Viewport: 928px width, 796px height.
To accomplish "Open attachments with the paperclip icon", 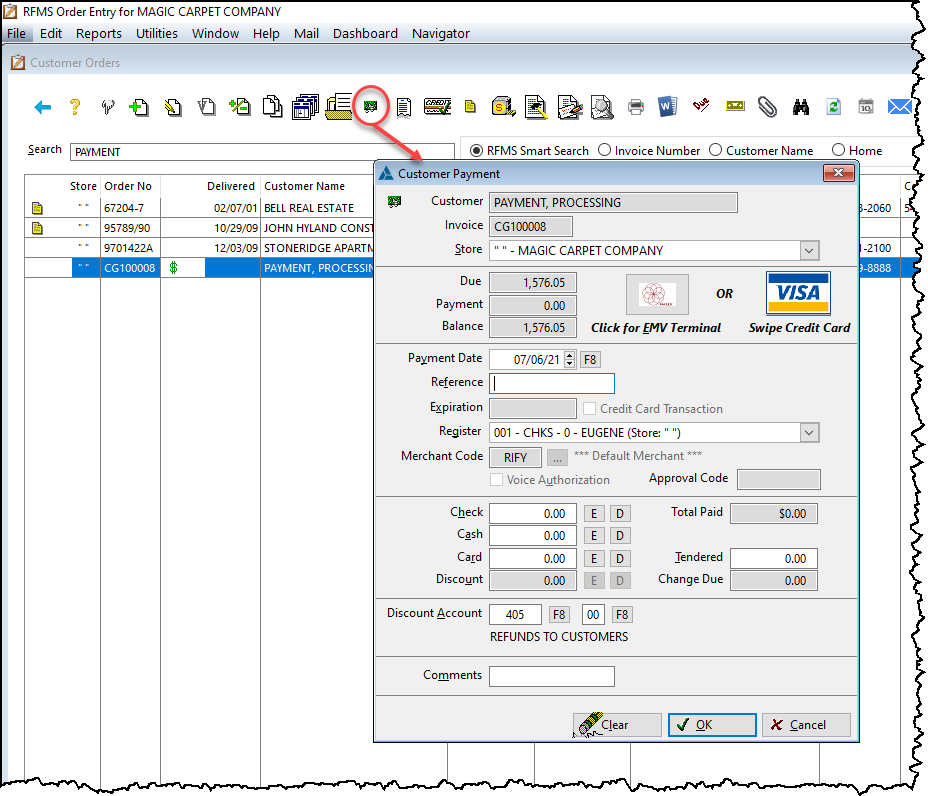I will (x=767, y=107).
